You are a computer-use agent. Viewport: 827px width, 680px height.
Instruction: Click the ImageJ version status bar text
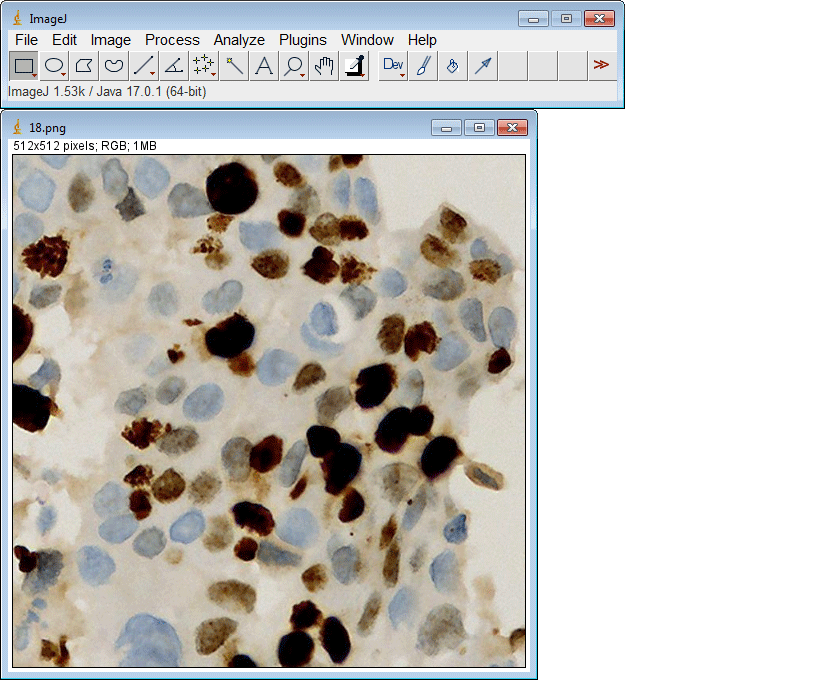click(x=107, y=92)
